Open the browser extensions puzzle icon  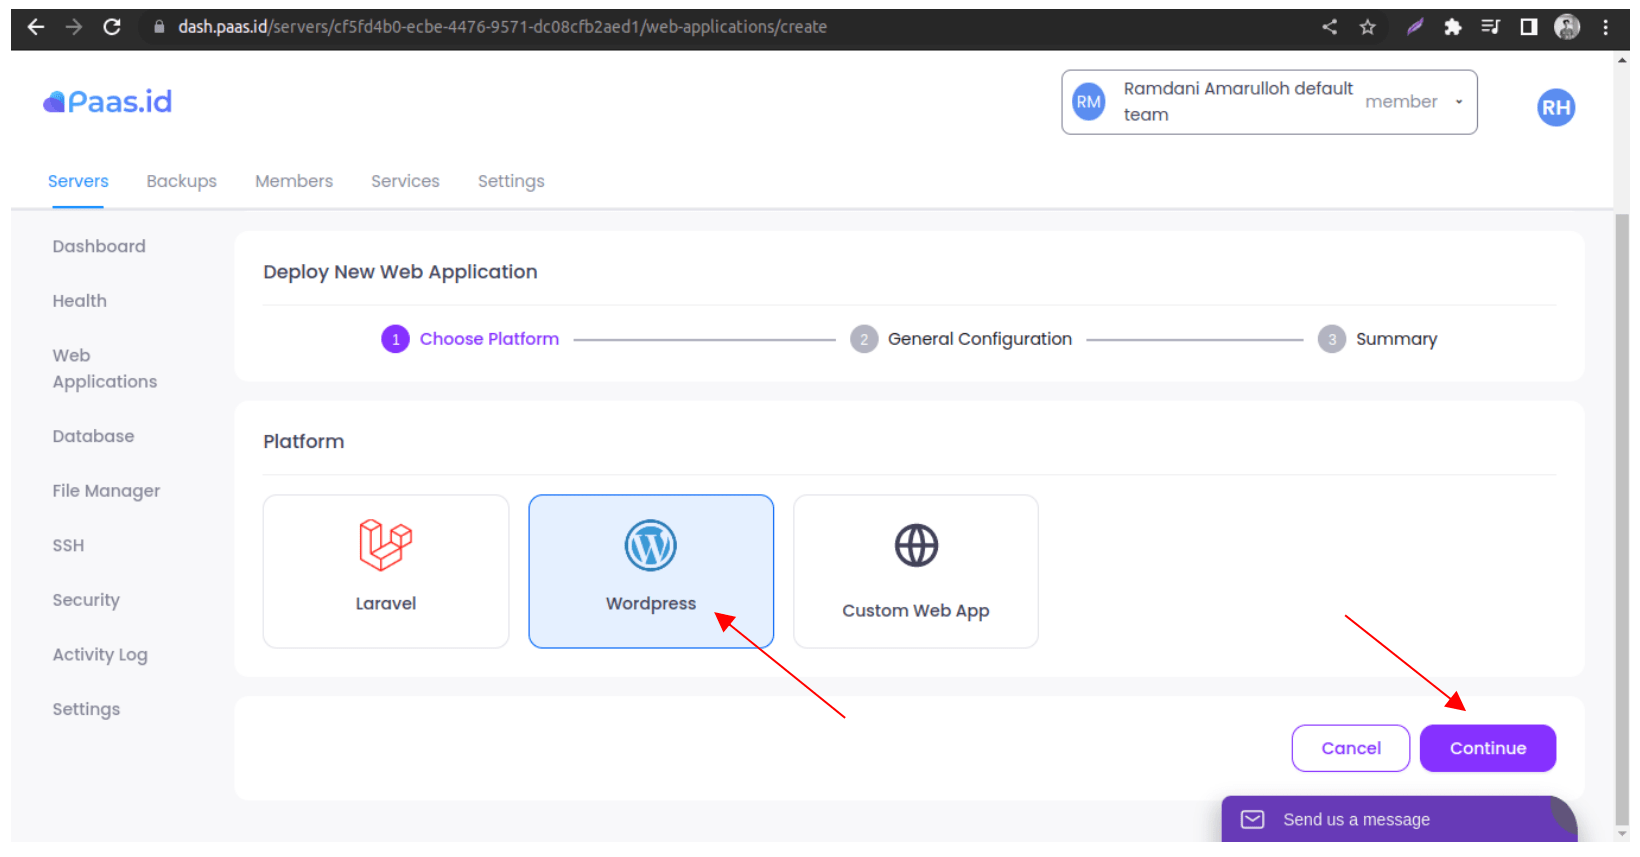[x=1452, y=27]
